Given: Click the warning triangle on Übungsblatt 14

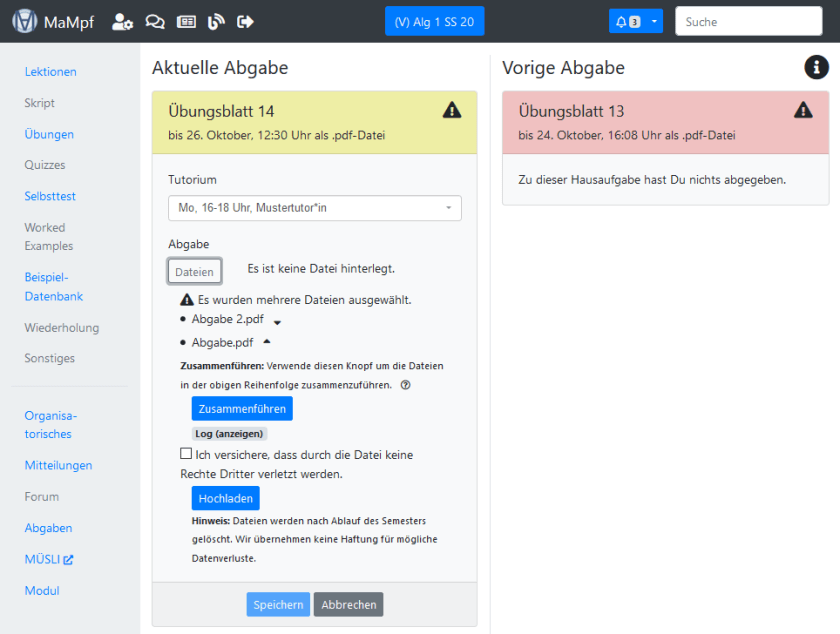Looking at the screenshot, I should click(x=452, y=110).
